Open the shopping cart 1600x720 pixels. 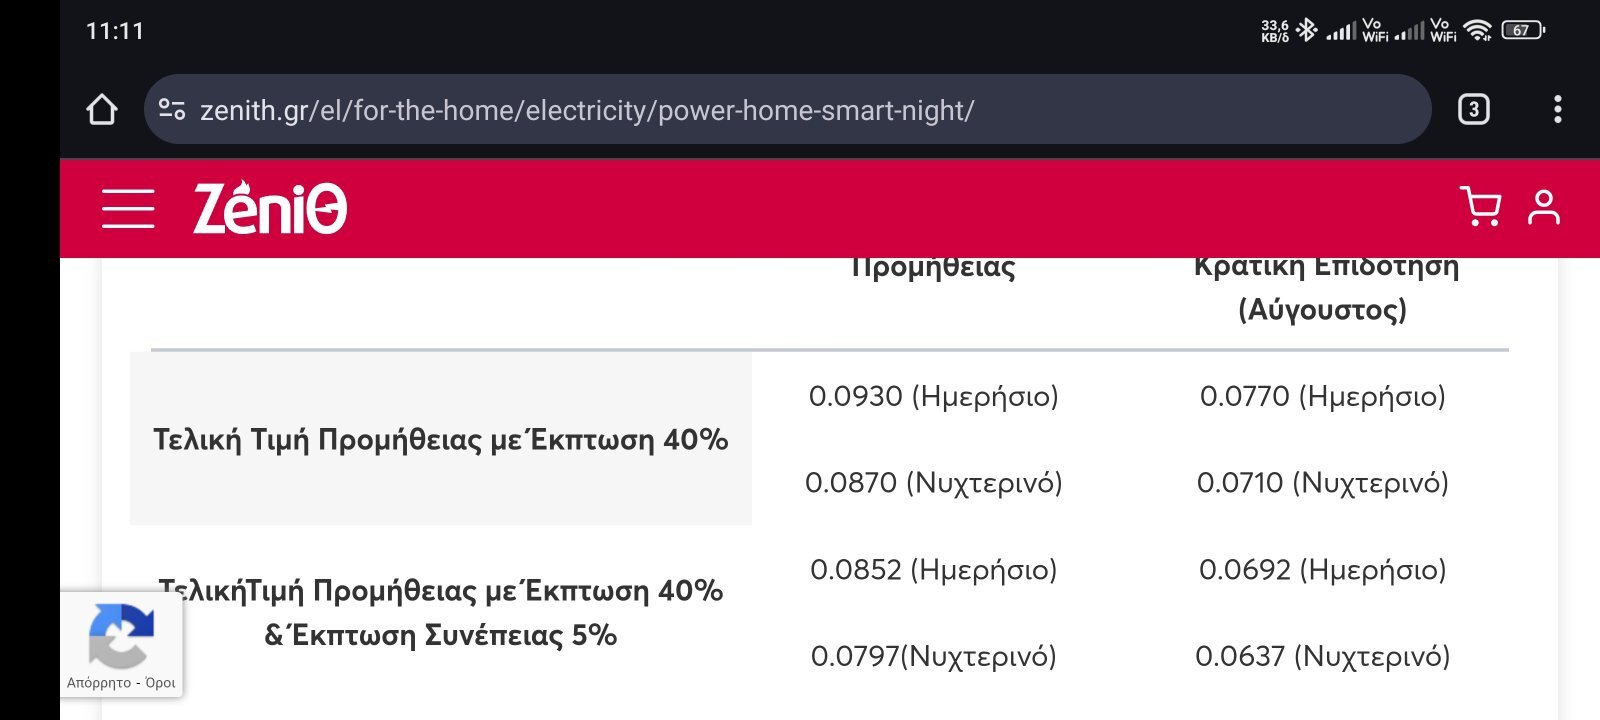[x=1480, y=207]
